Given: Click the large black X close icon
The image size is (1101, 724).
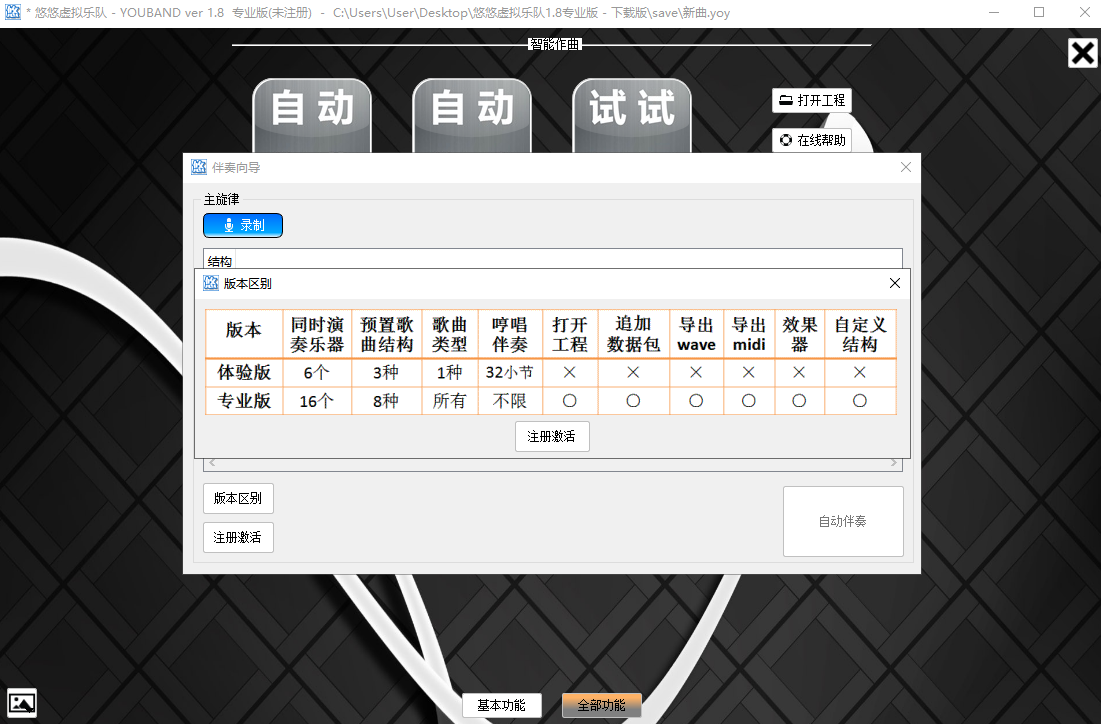Looking at the screenshot, I should tap(1083, 53).
